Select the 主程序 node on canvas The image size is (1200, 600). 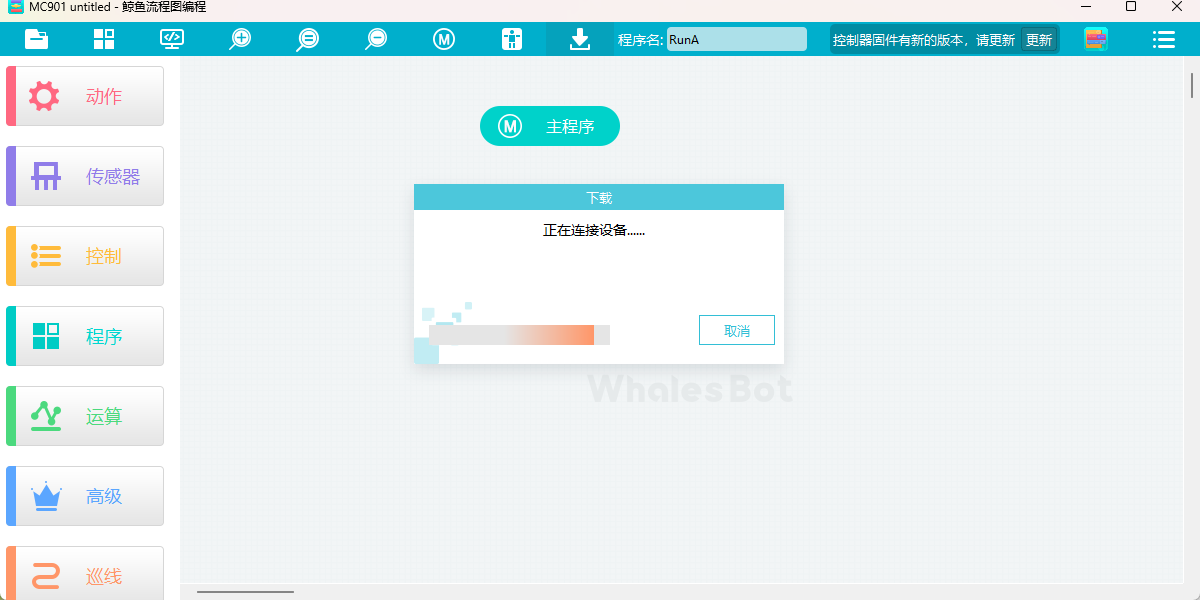(549, 126)
